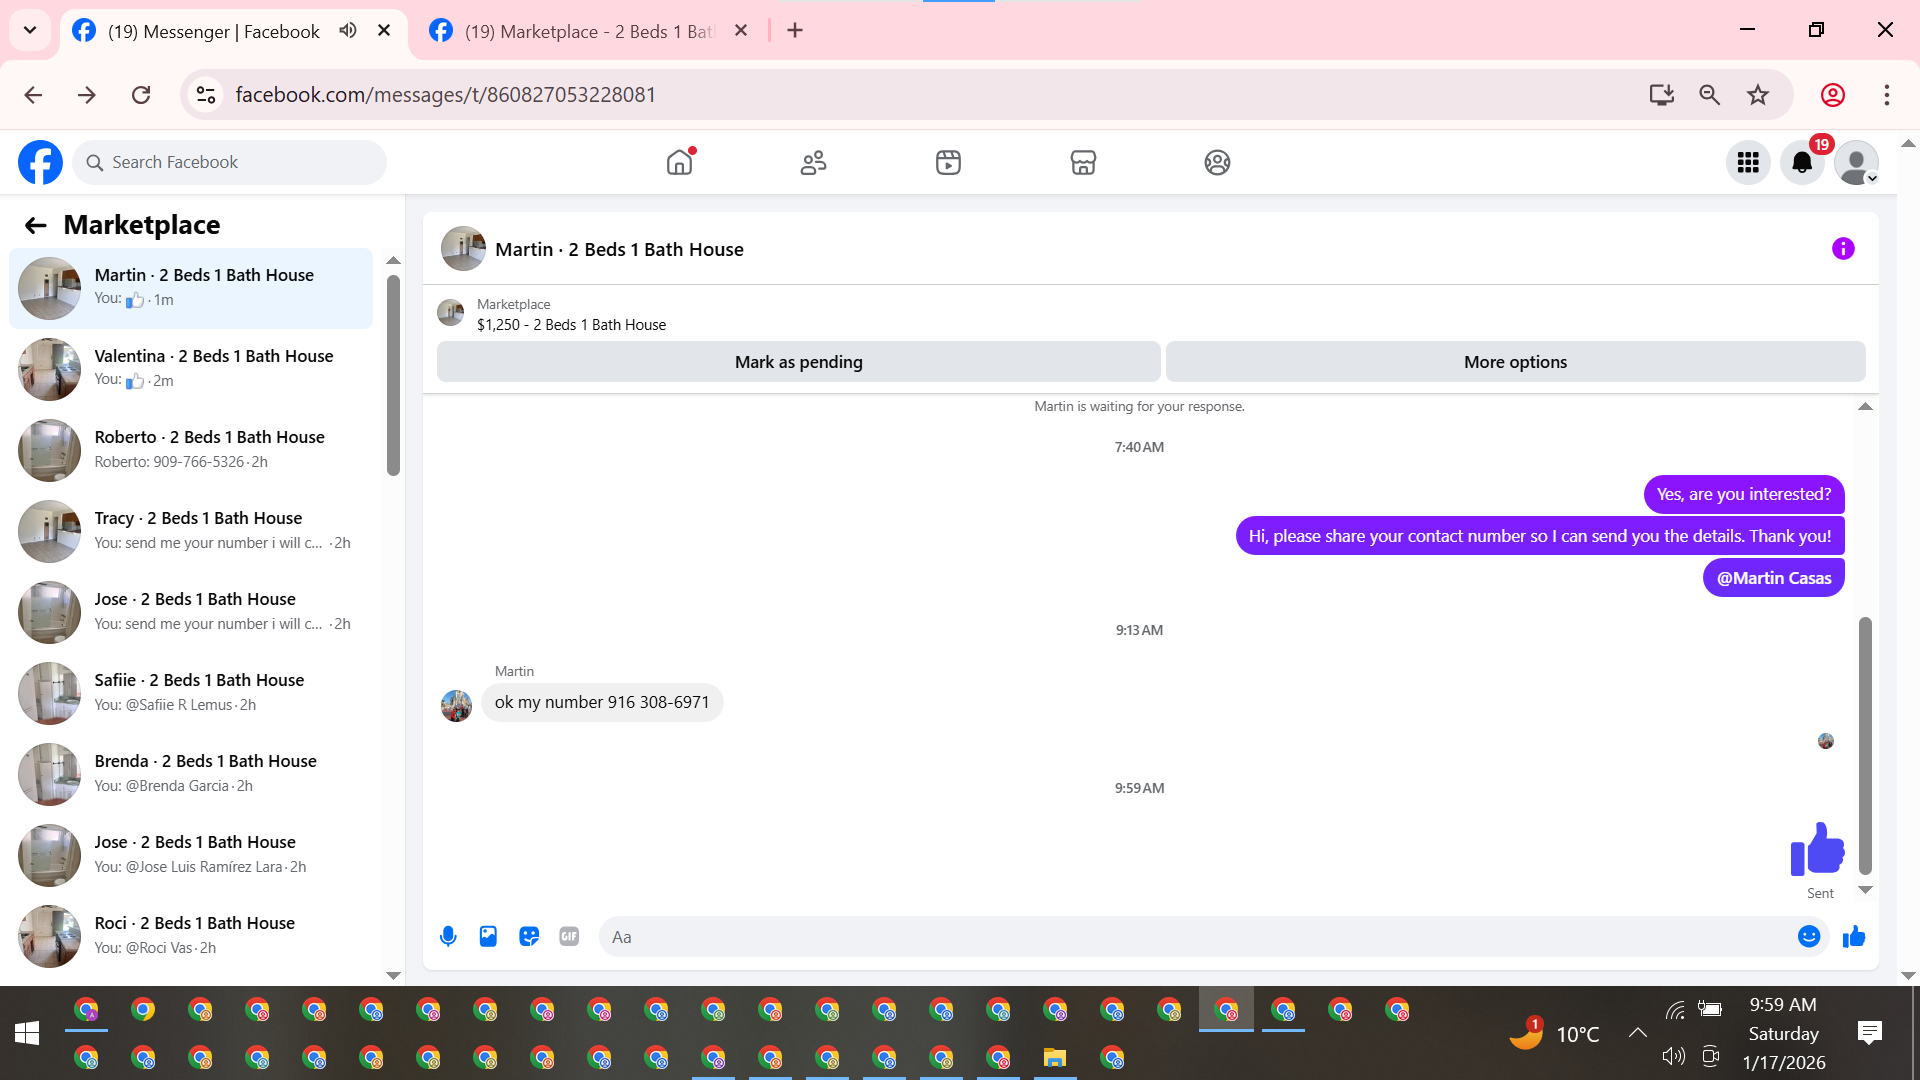Click More options button
1920x1080 pixels.
coord(1515,362)
